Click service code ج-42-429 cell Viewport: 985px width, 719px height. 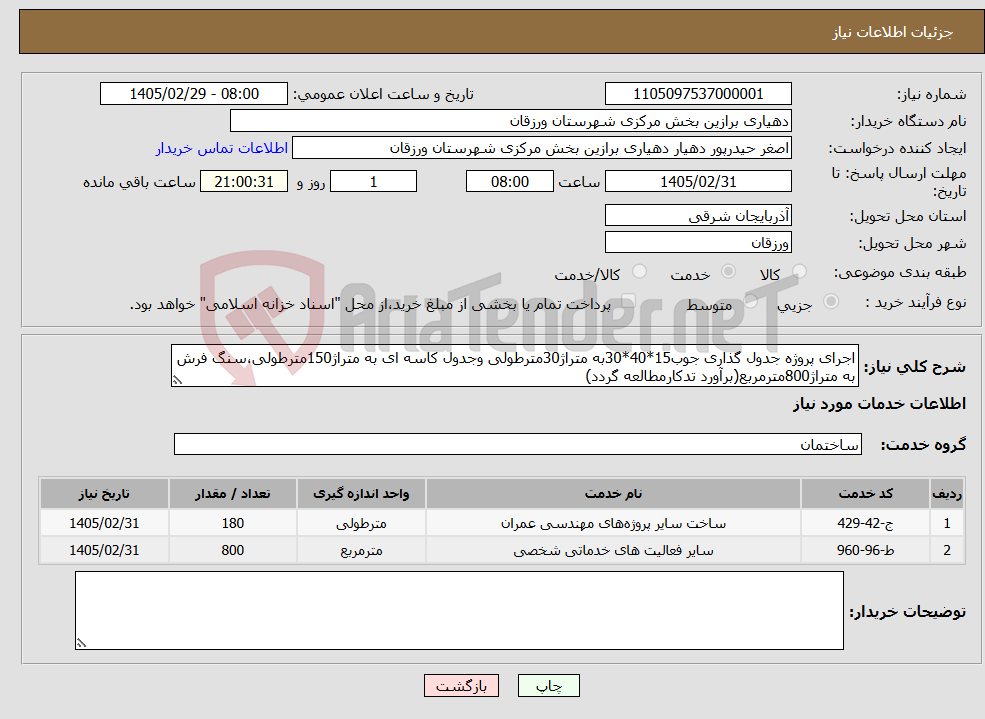tap(865, 523)
